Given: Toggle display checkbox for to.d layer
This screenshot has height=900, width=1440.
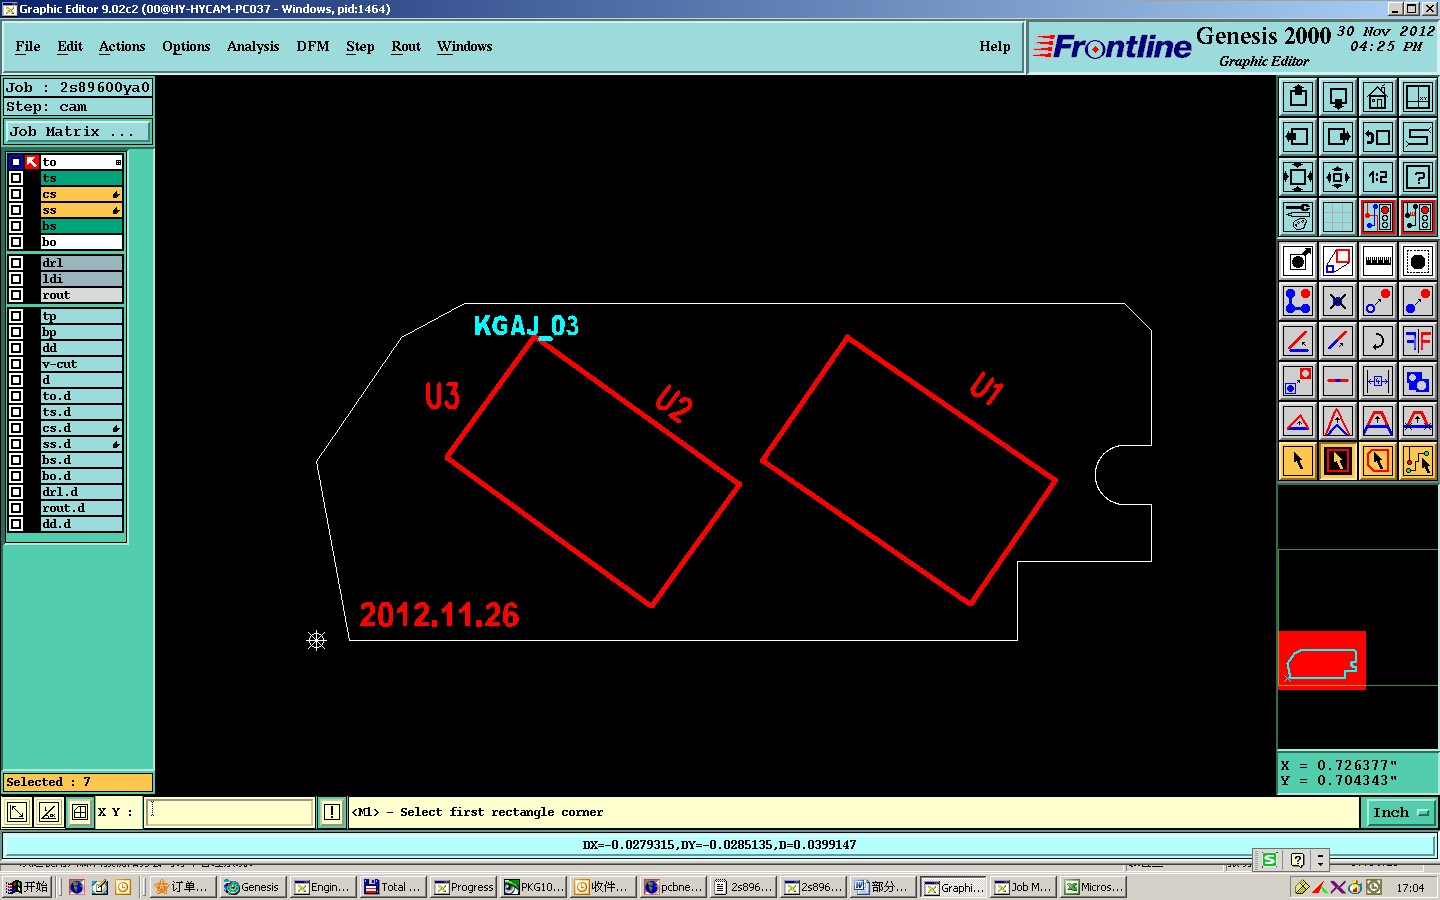Looking at the screenshot, I should (16, 396).
